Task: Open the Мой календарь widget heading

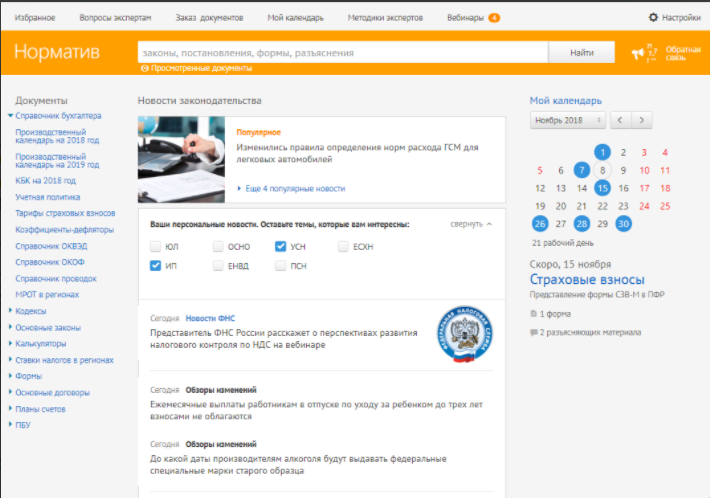Action: 566,101
